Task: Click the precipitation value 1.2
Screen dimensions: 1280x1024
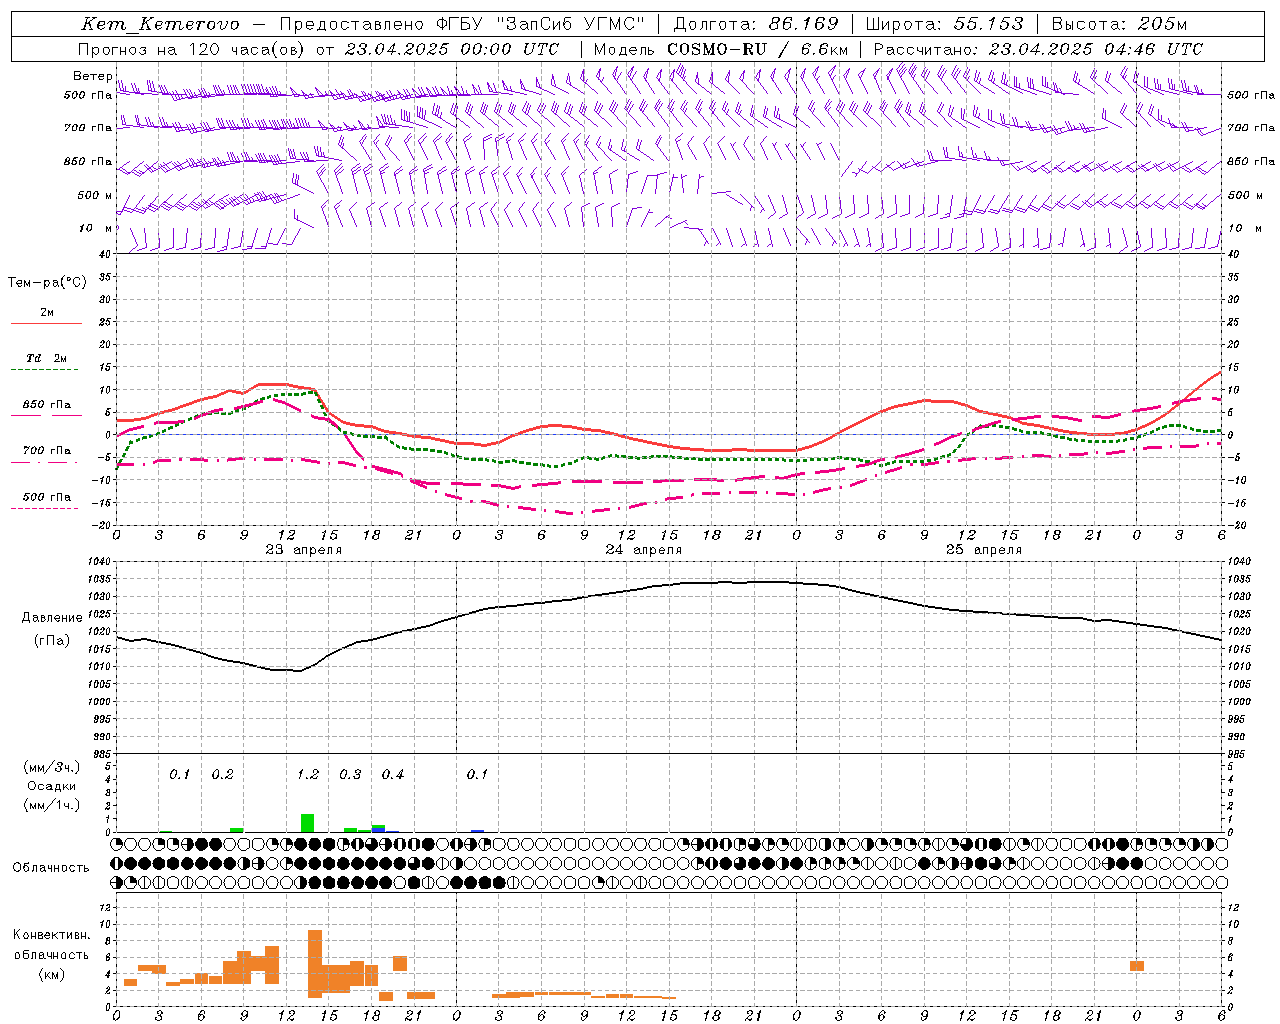Action: (x=308, y=774)
